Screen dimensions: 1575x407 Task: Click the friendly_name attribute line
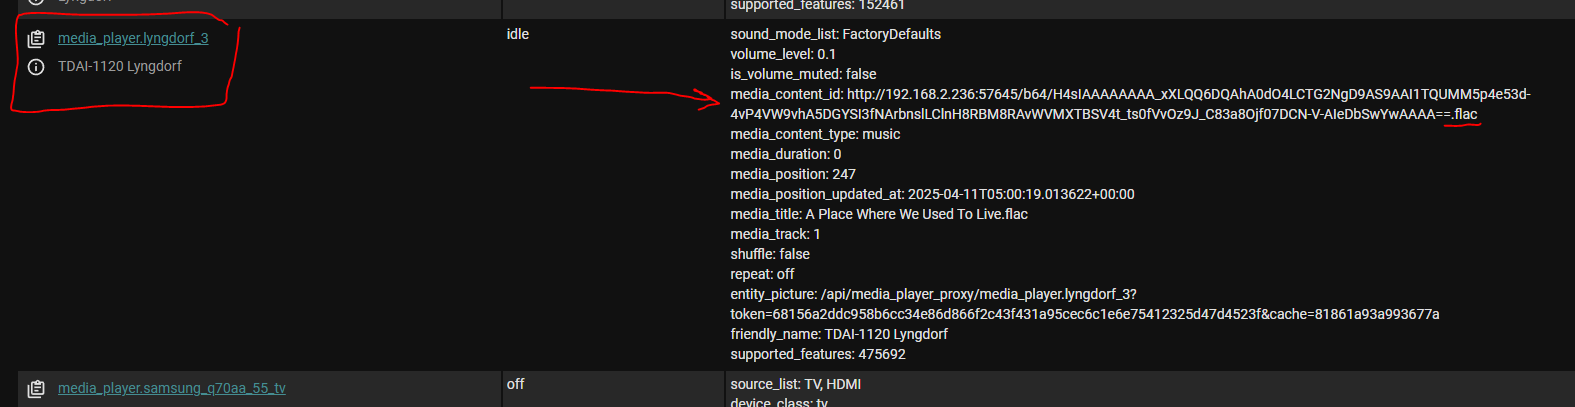click(x=839, y=334)
